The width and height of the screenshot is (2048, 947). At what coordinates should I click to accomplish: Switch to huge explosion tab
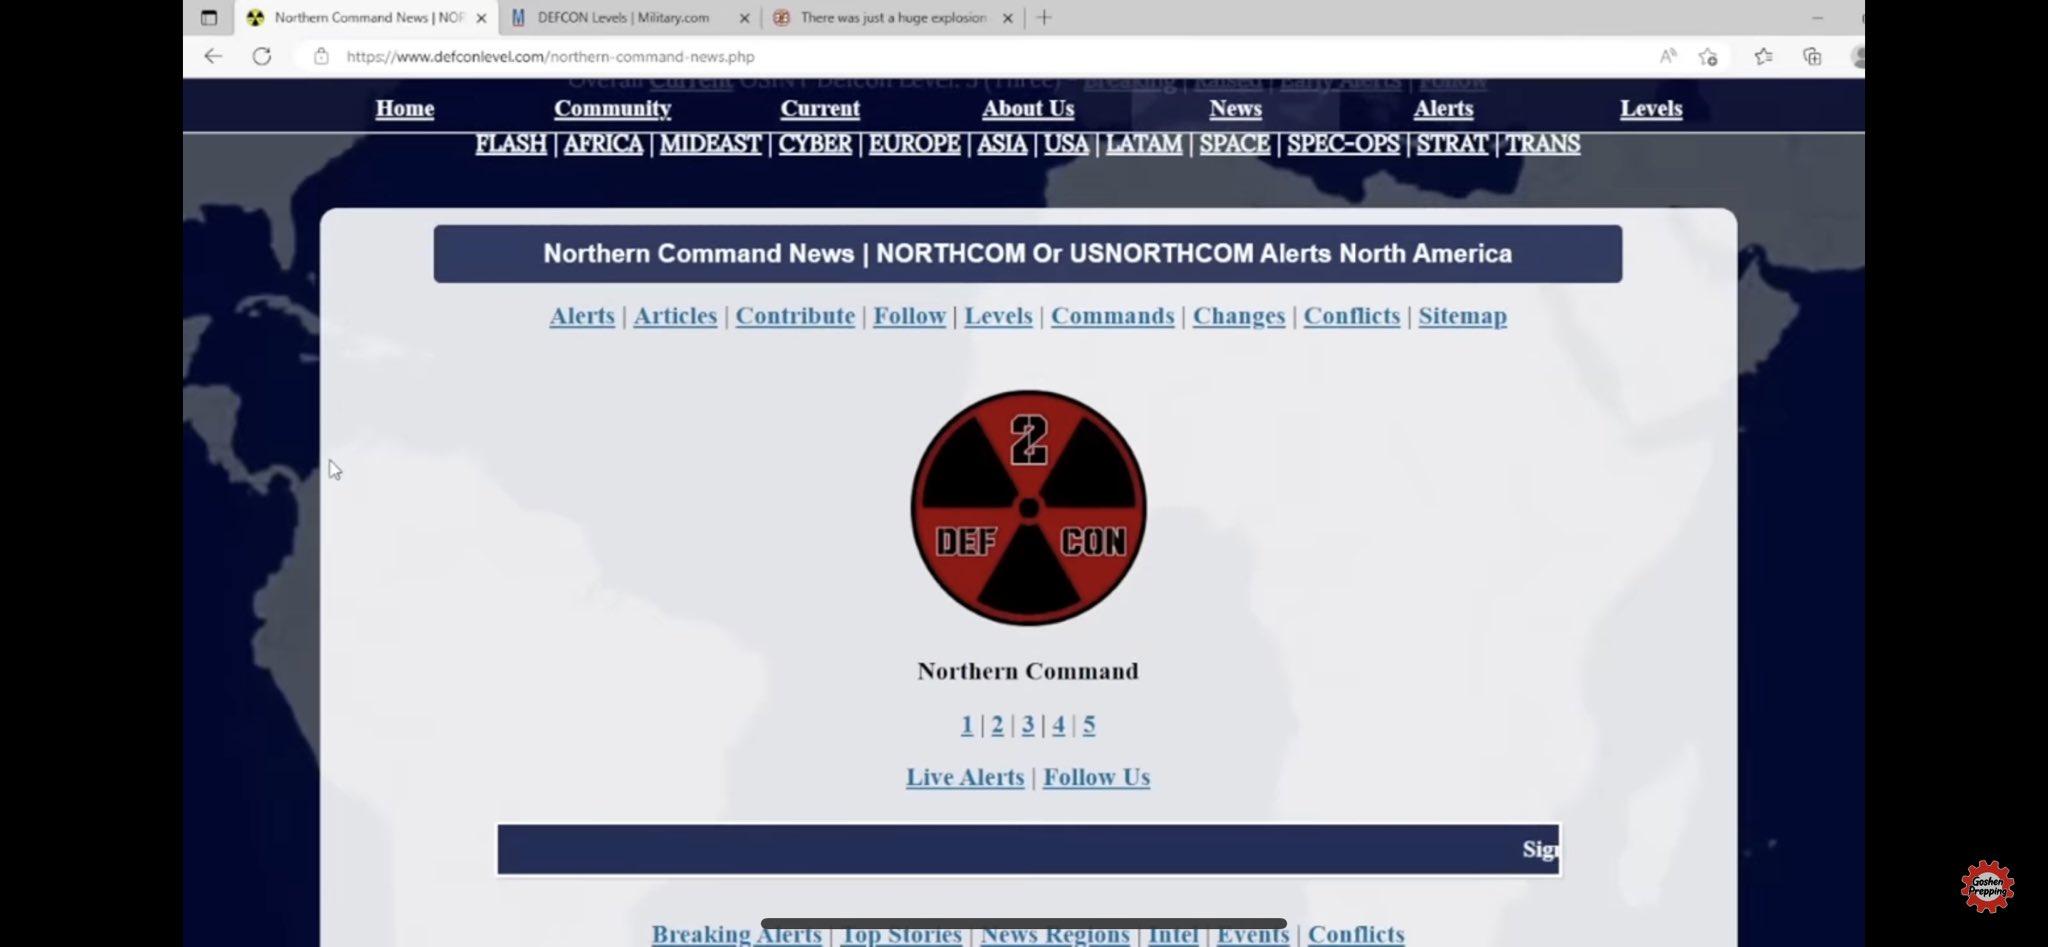coord(893,17)
